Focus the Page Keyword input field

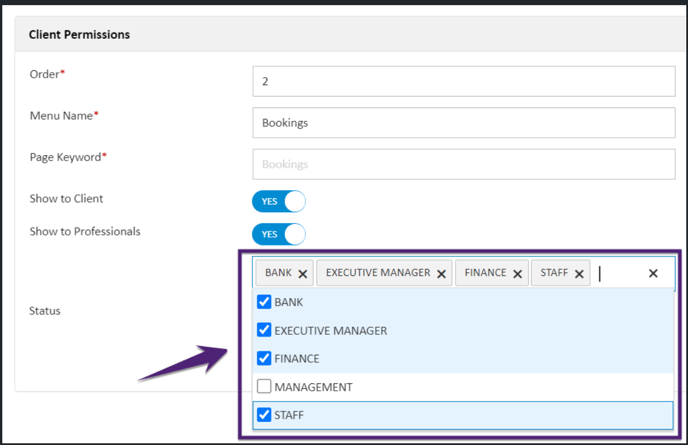(x=464, y=164)
